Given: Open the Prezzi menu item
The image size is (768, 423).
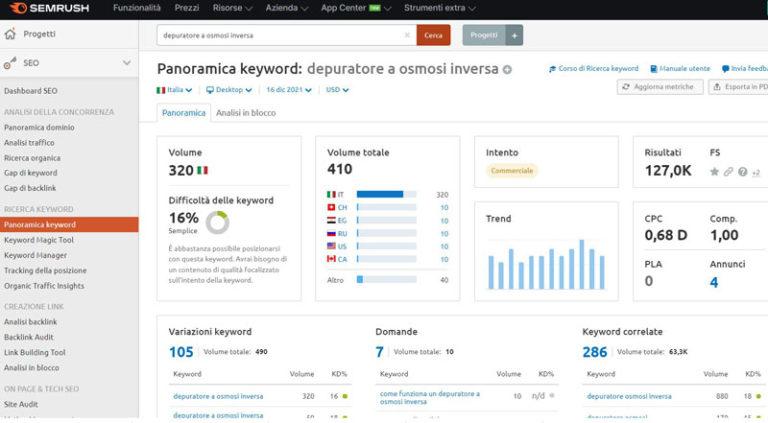Looking at the screenshot, I should 187,8.
